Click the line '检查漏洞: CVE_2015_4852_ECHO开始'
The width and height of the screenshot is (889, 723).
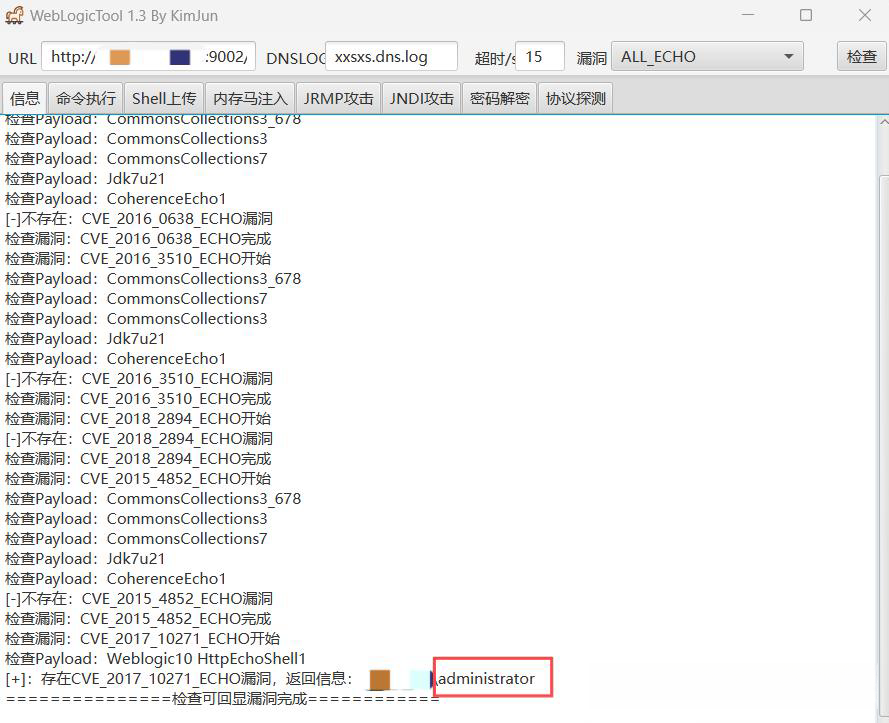point(138,479)
